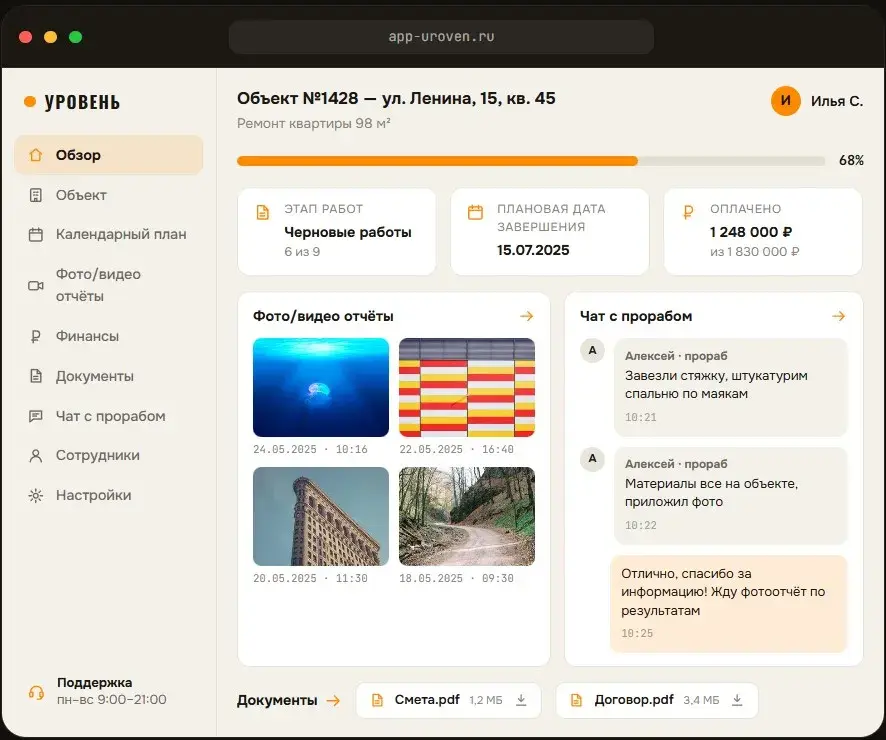
Task: Download the Договор.pdf file via its icon
Action: [737, 700]
